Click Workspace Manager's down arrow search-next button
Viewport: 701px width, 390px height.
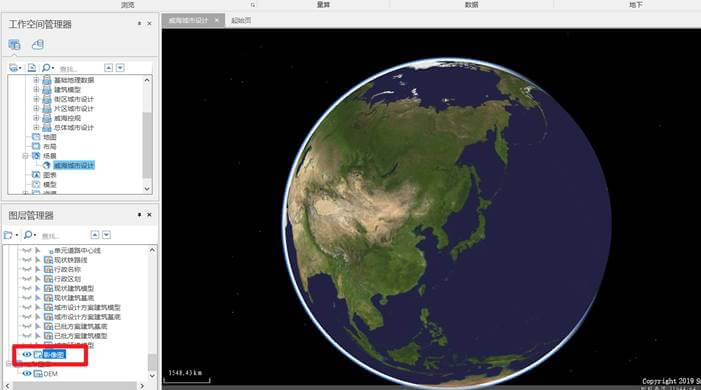click(120, 68)
